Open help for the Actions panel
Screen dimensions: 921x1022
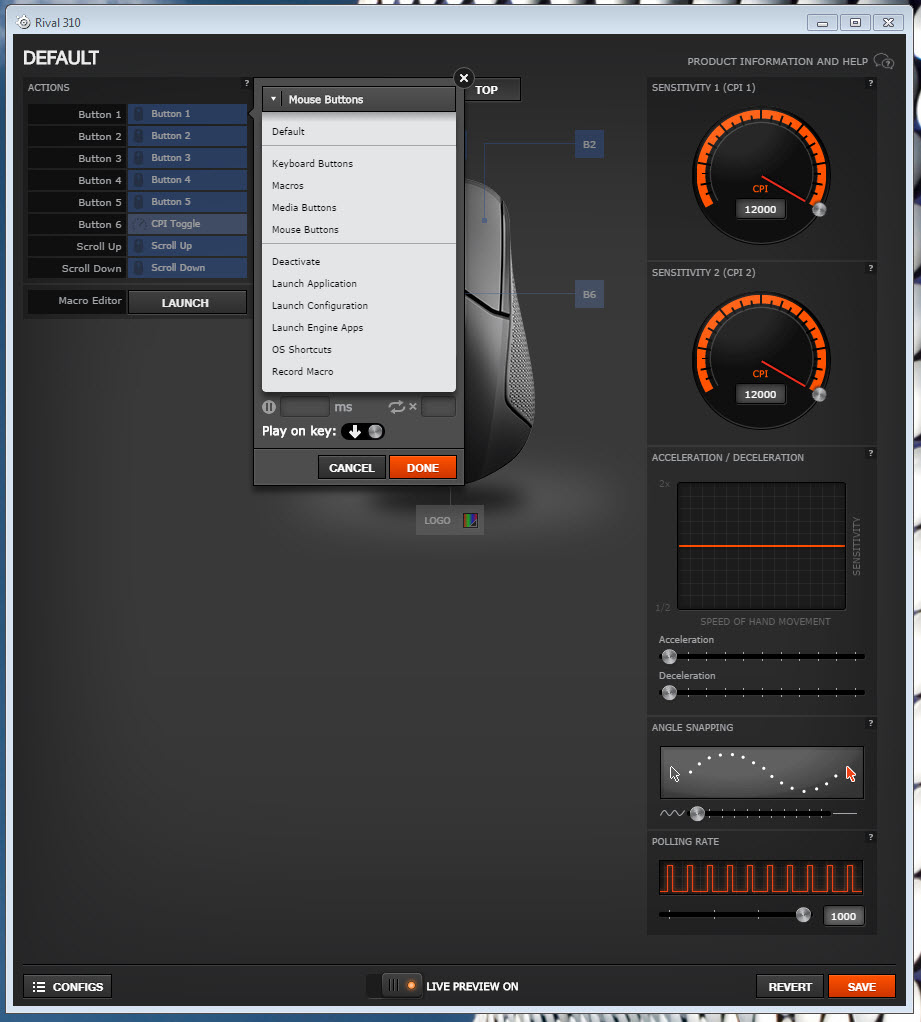[x=246, y=83]
